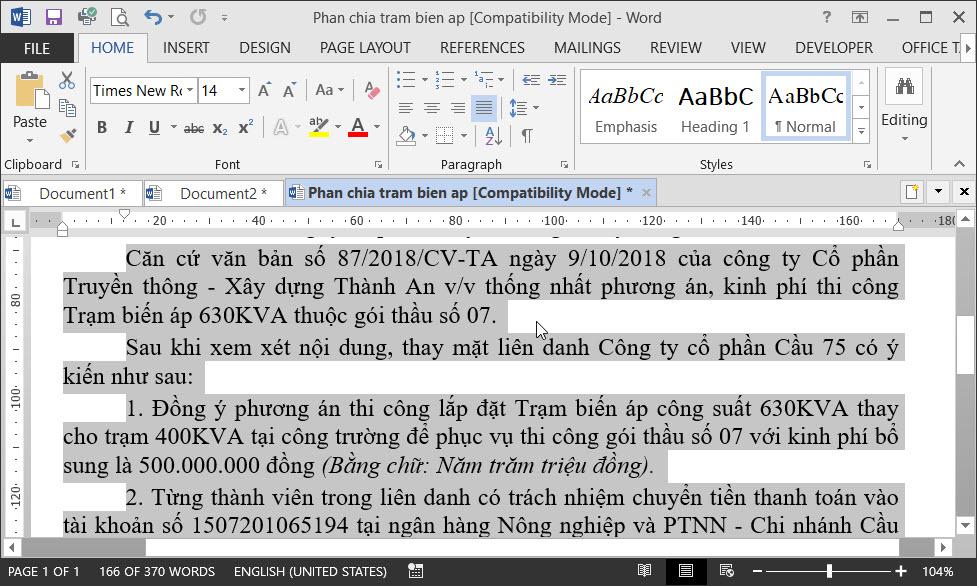
Task: Switch to the MAILINGS ribbon tab
Action: coord(588,47)
